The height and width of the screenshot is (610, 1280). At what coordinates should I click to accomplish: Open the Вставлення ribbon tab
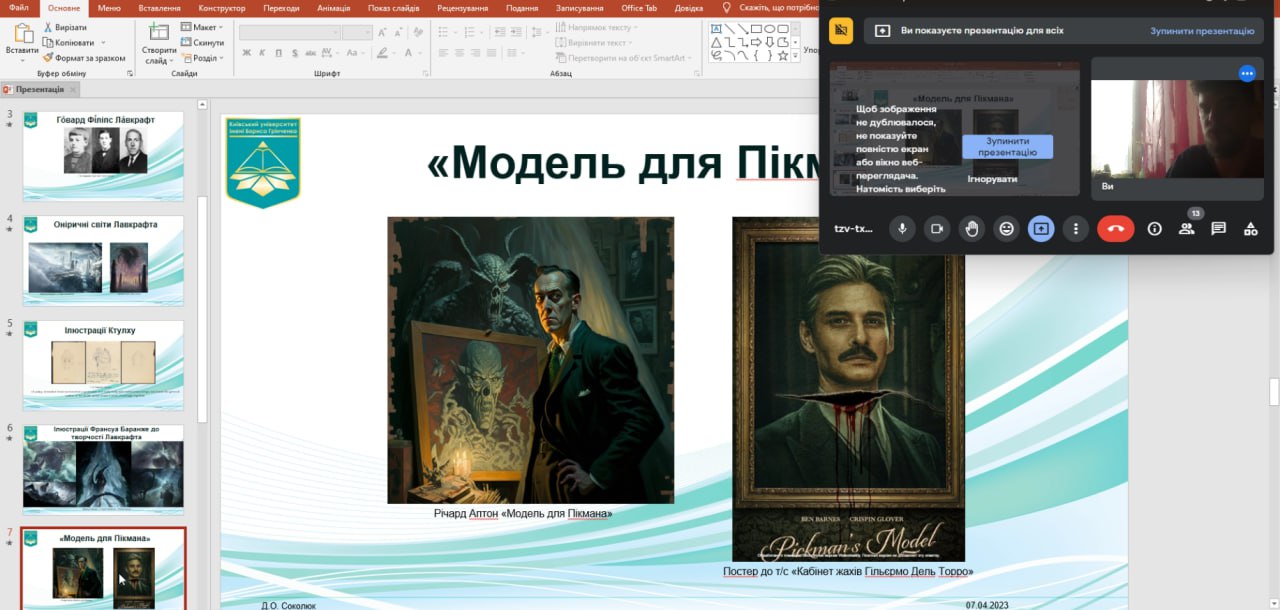click(x=160, y=8)
